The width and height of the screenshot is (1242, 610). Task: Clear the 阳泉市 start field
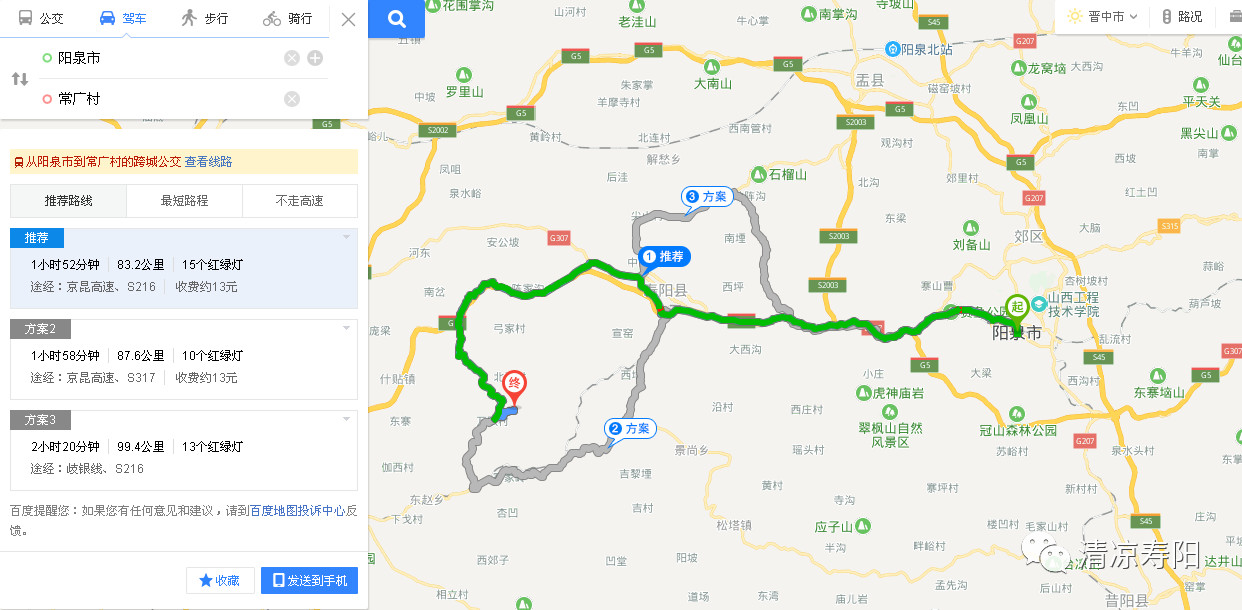(292, 58)
